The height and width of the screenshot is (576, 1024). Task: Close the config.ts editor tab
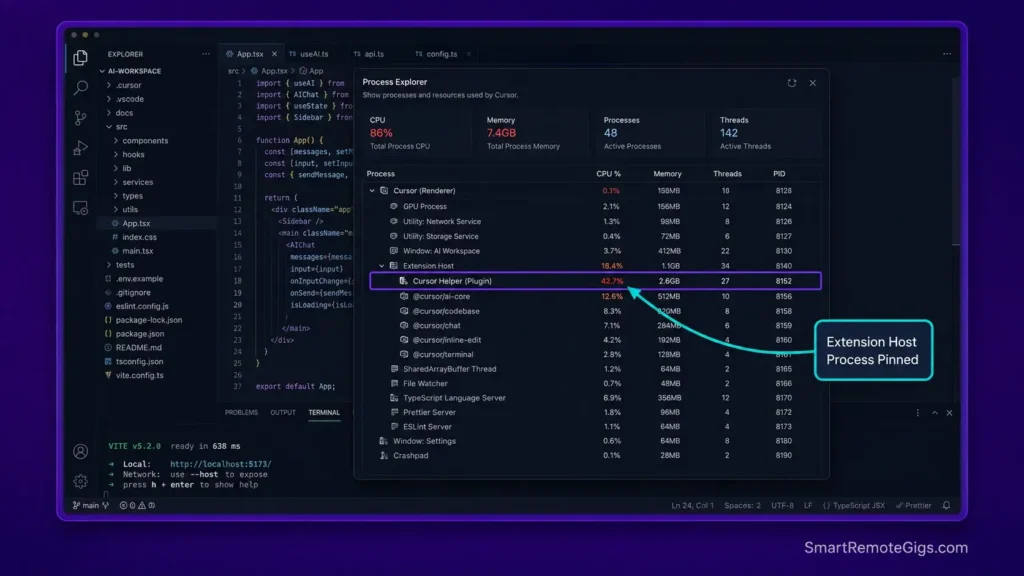point(468,54)
